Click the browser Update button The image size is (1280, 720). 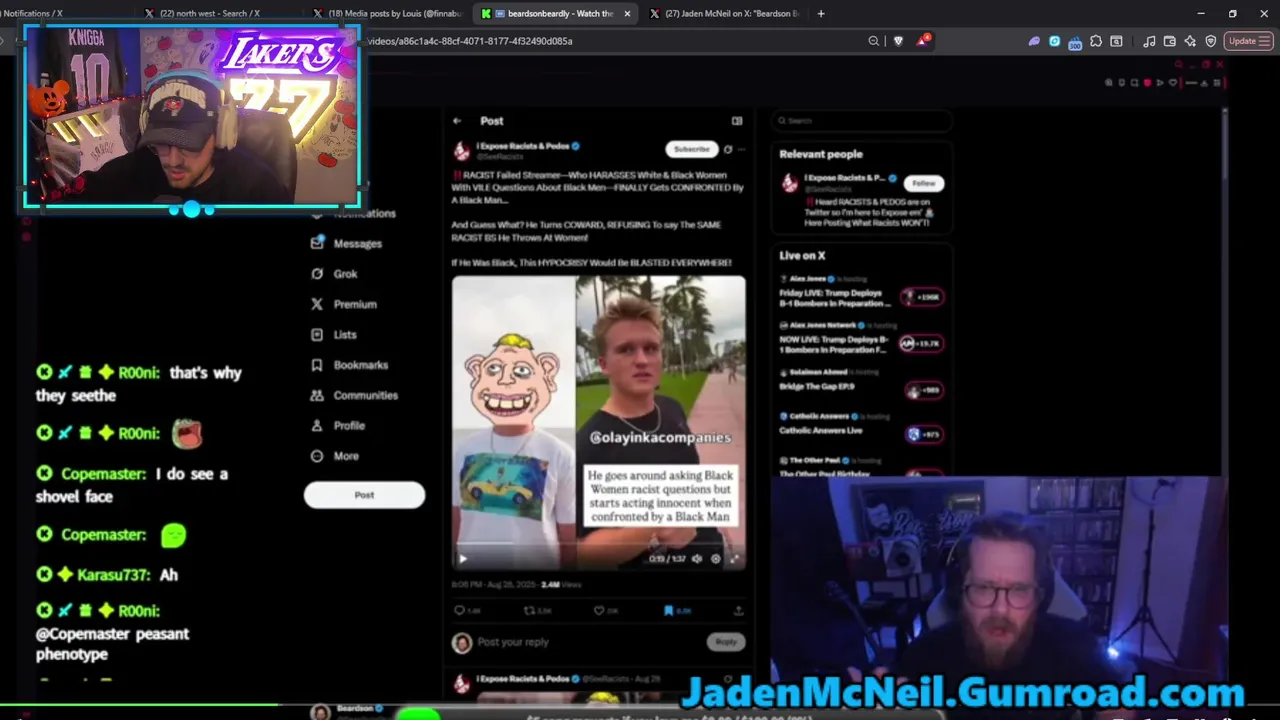tap(1248, 41)
